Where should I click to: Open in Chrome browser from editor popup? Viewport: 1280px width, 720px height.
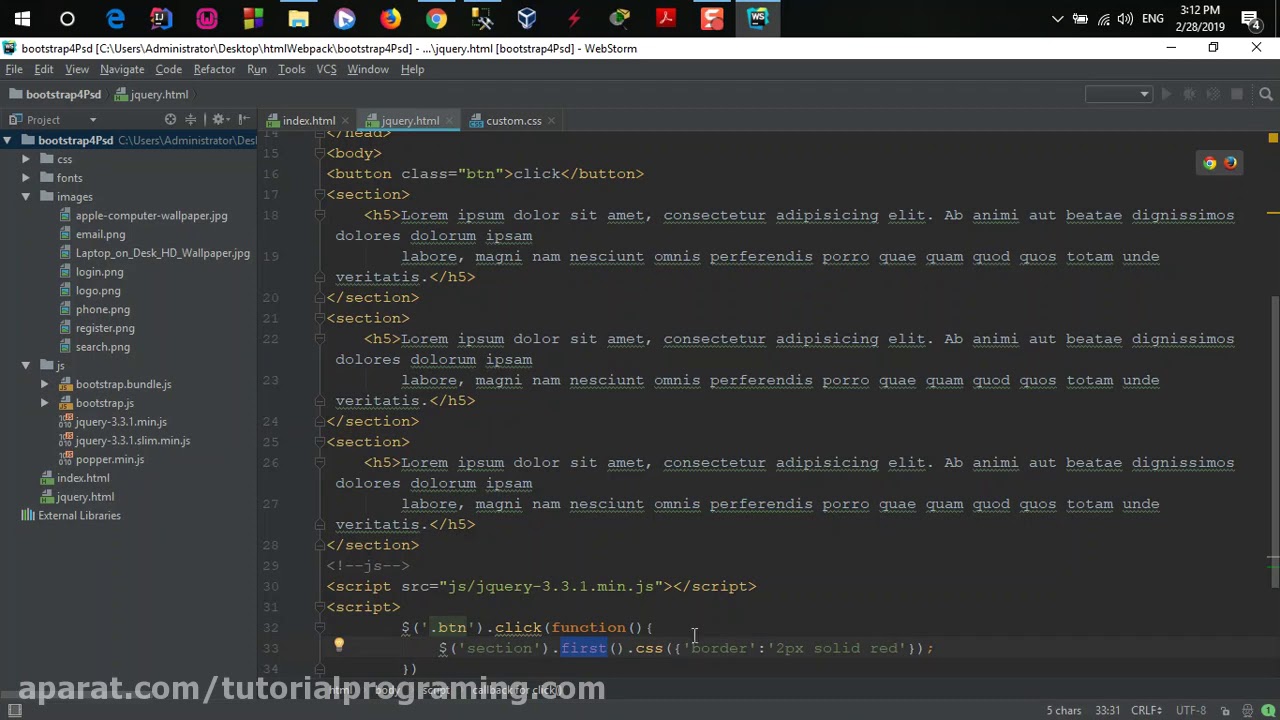click(1210, 163)
